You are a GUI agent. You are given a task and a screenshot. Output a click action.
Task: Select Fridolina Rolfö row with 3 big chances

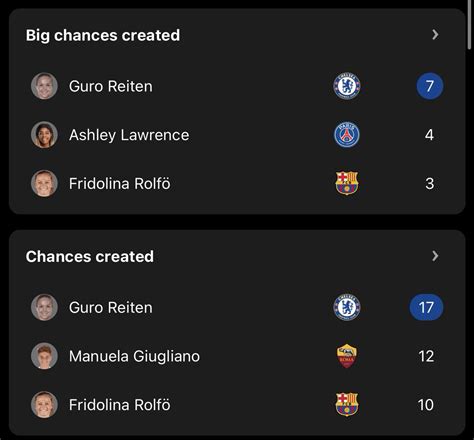pyautogui.click(x=237, y=183)
